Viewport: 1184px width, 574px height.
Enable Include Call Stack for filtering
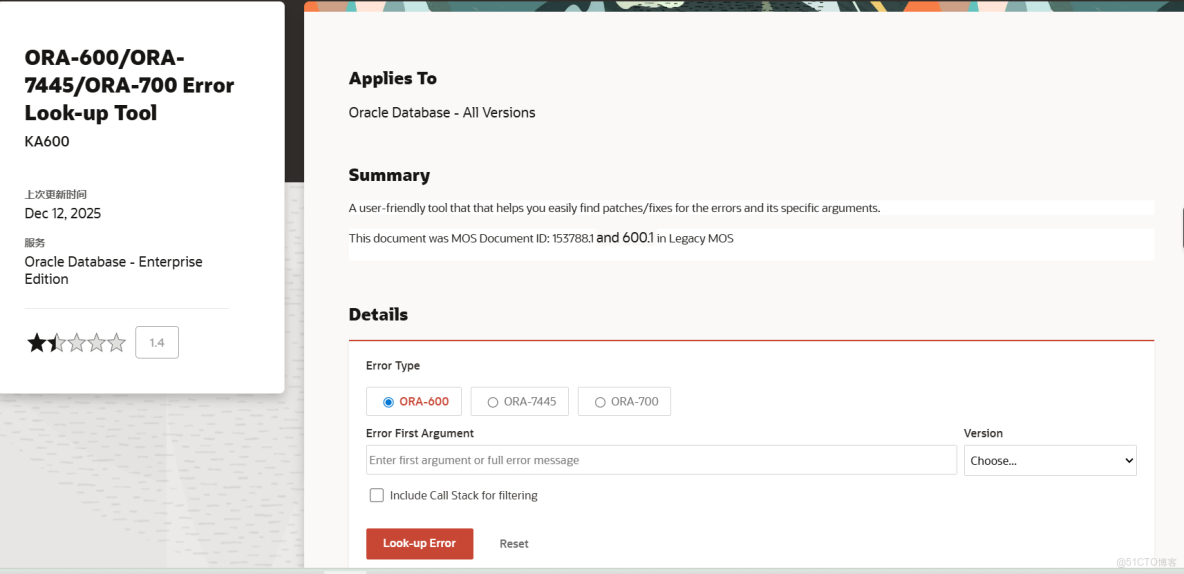pos(377,495)
